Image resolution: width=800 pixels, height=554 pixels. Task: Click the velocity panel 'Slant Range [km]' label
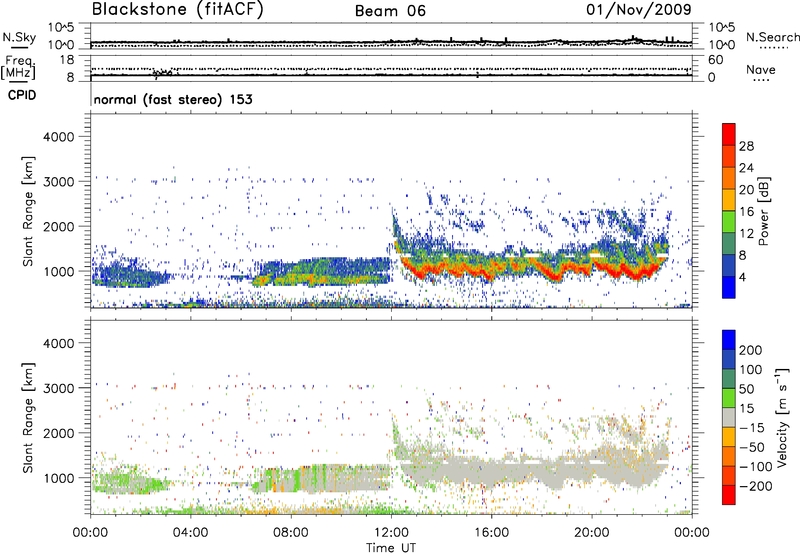28,417
